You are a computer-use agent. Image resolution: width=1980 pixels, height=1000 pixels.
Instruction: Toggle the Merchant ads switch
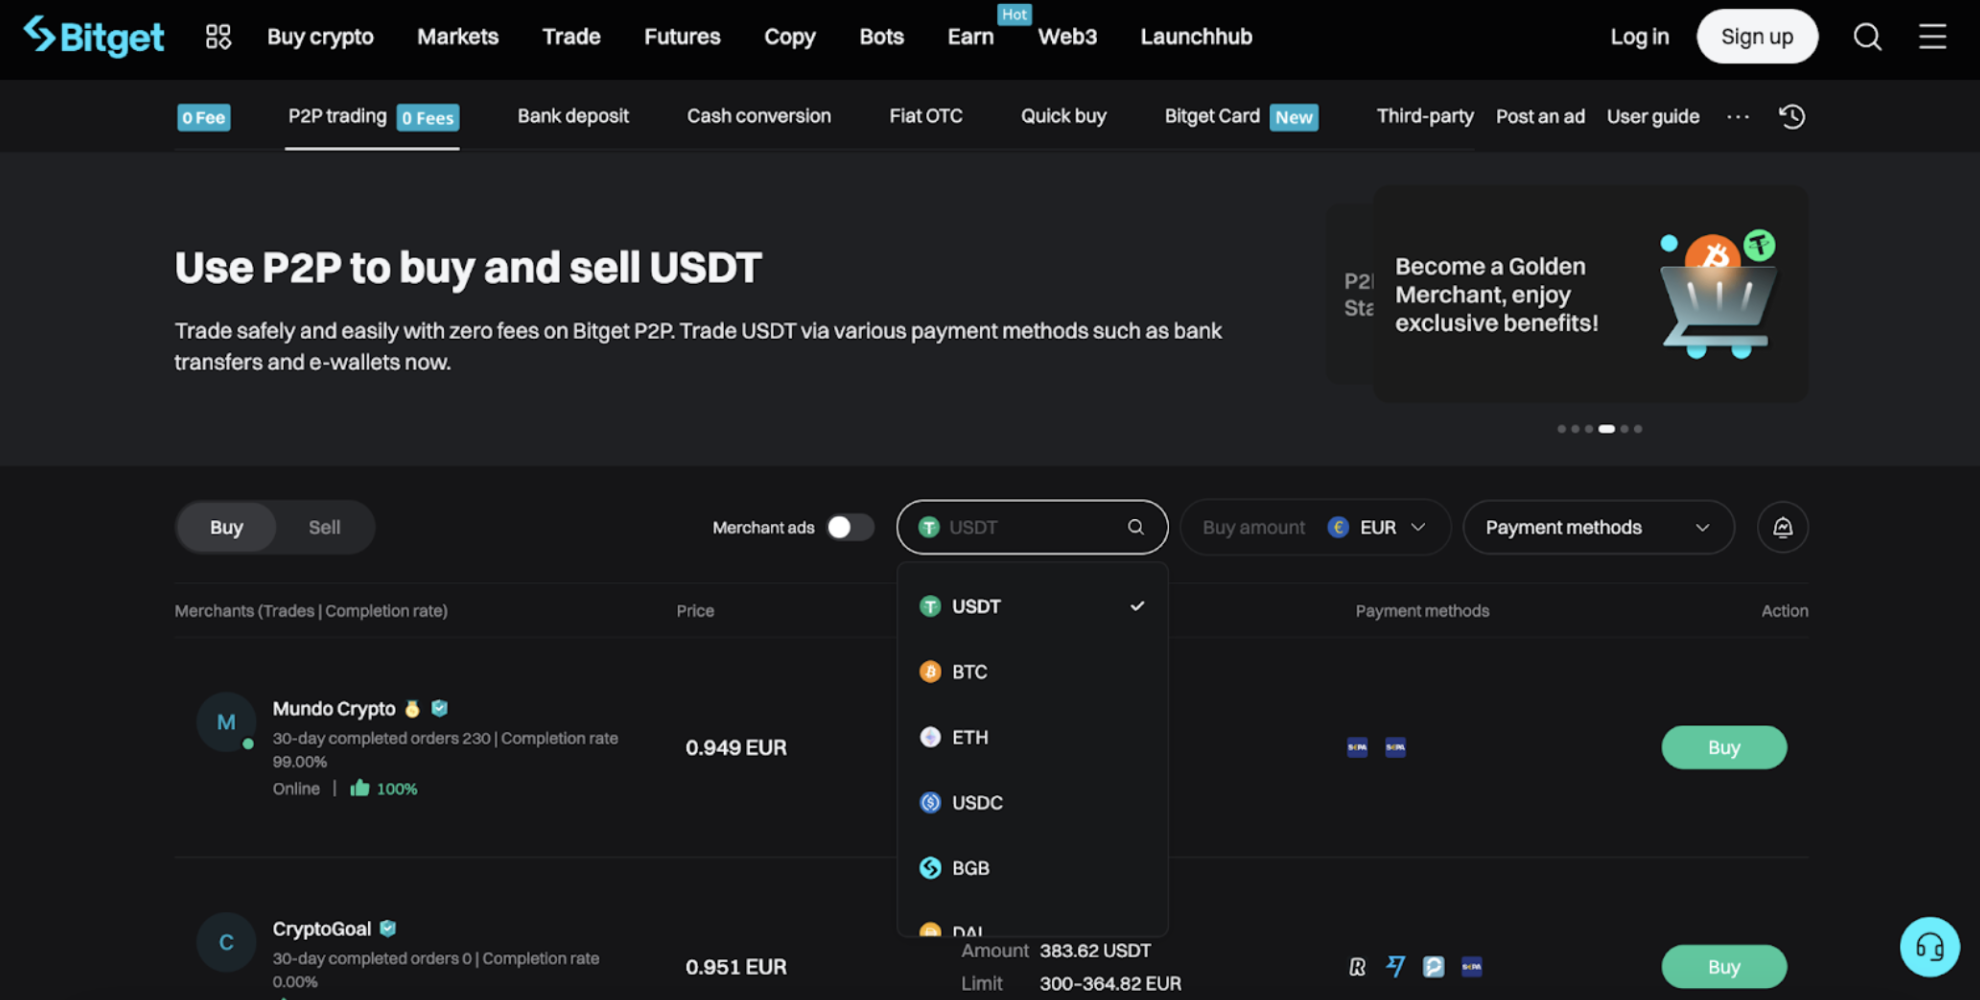tap(849, 527)
